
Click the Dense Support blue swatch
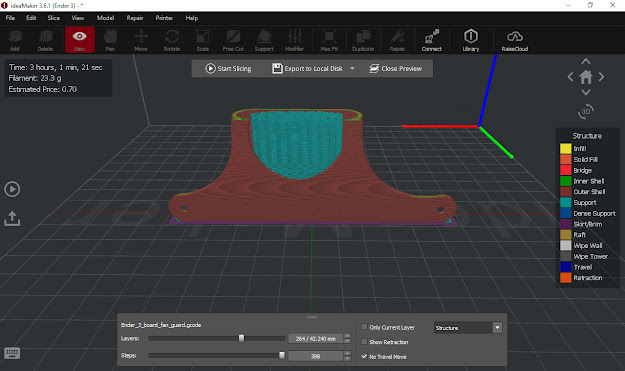point(566,213)
